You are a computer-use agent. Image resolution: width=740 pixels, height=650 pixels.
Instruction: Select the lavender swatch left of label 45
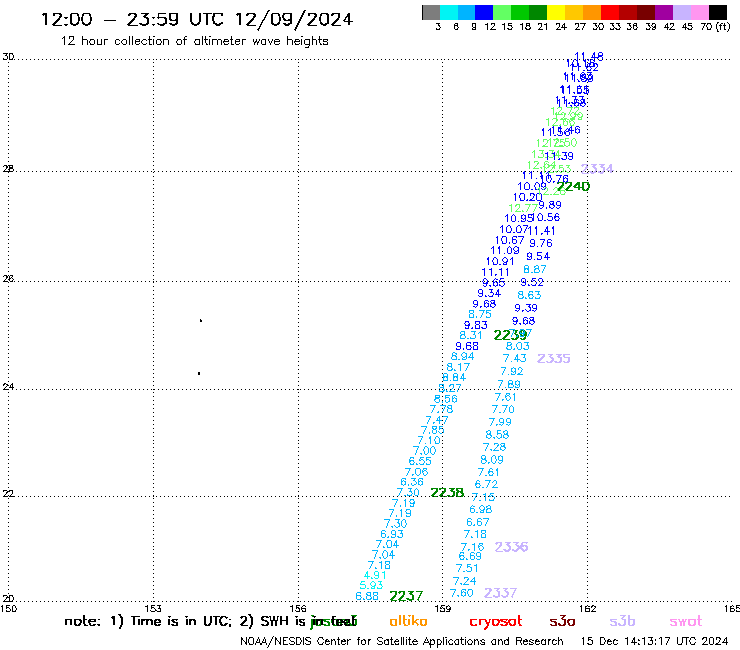coord(681,12)
